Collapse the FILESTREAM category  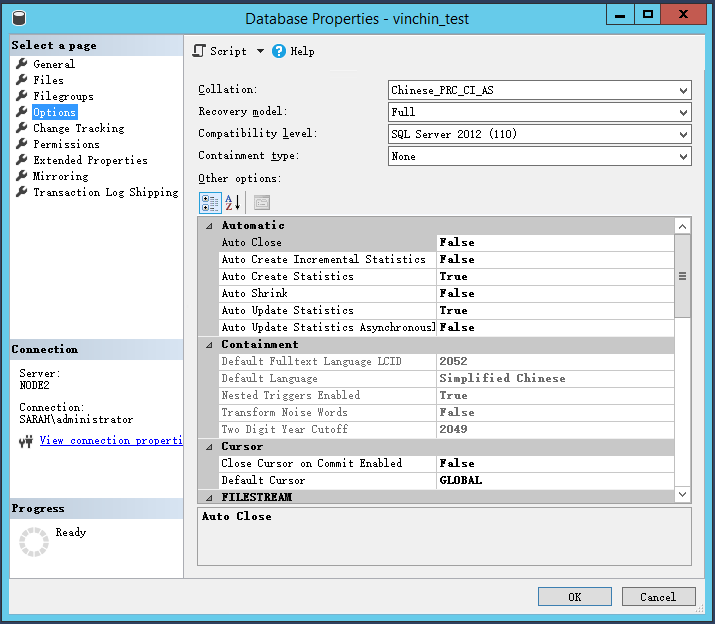209,498
